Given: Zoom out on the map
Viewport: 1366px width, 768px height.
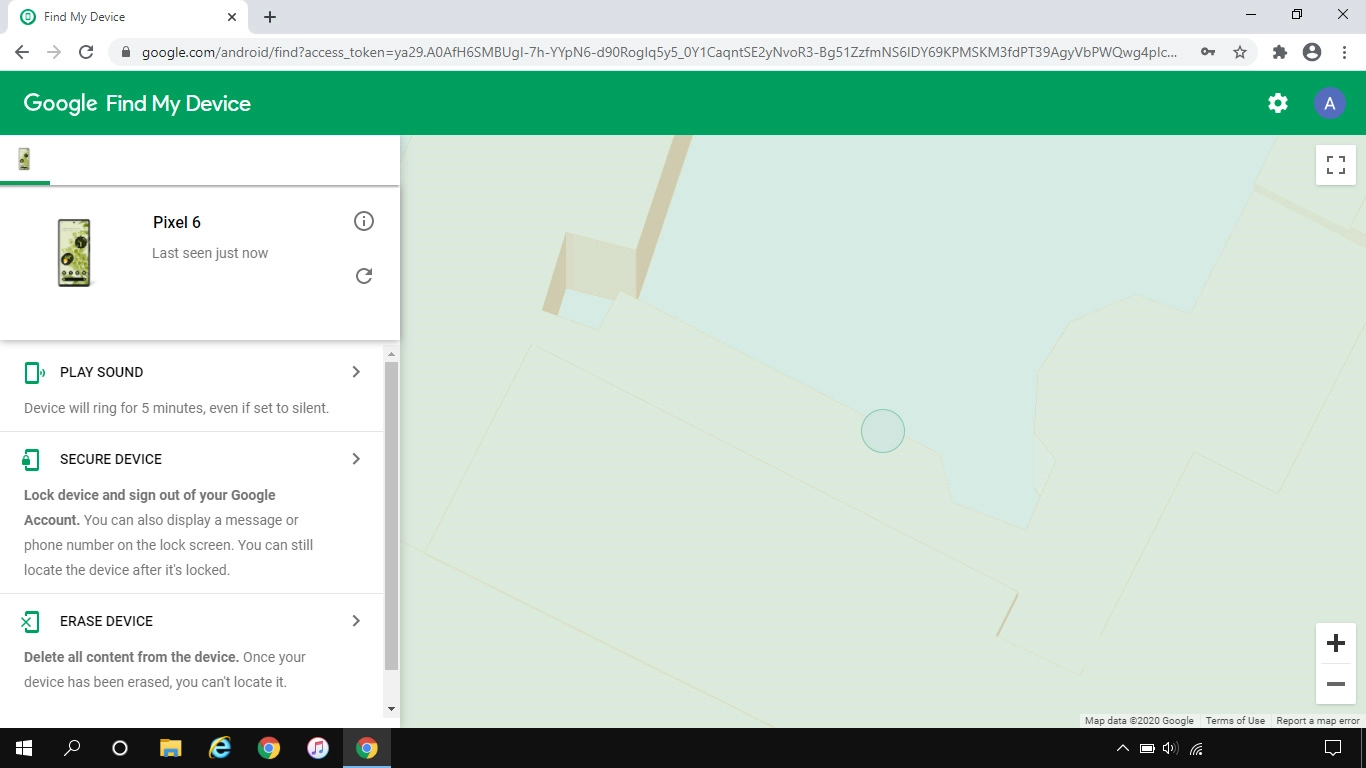Looking at the screenshot, I should coord(1335,684).
